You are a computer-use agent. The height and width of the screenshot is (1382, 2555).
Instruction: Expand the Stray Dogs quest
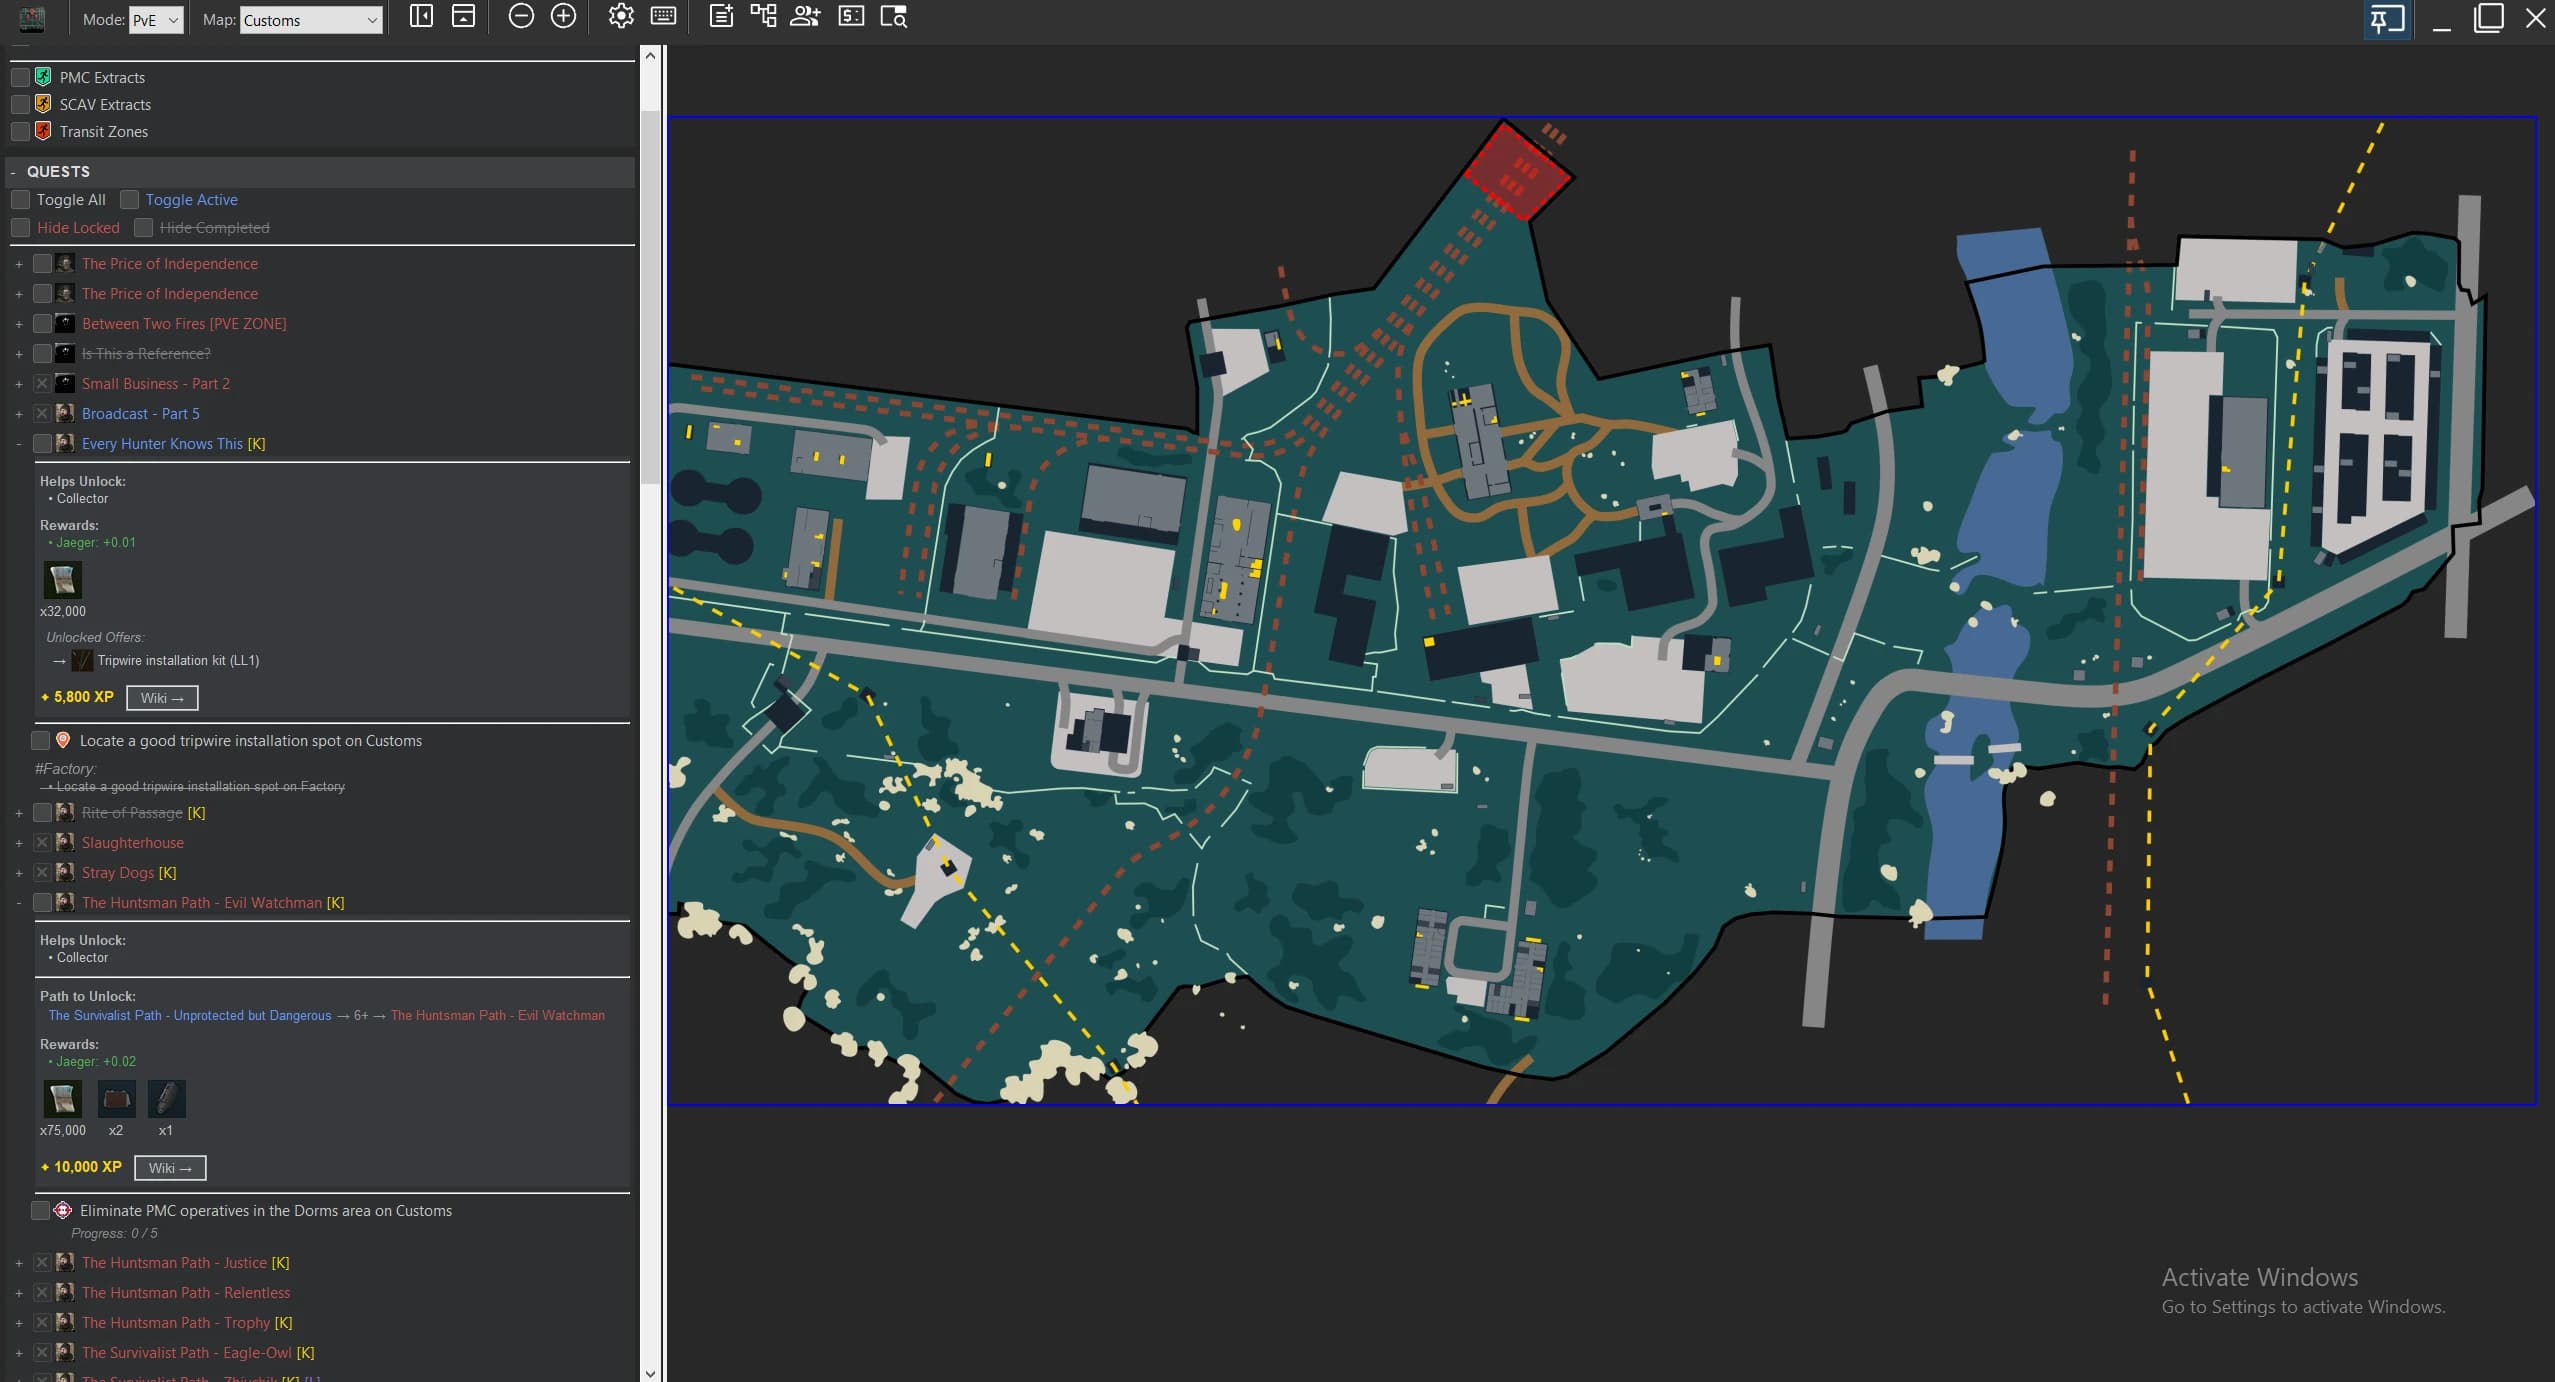(18, 873)
